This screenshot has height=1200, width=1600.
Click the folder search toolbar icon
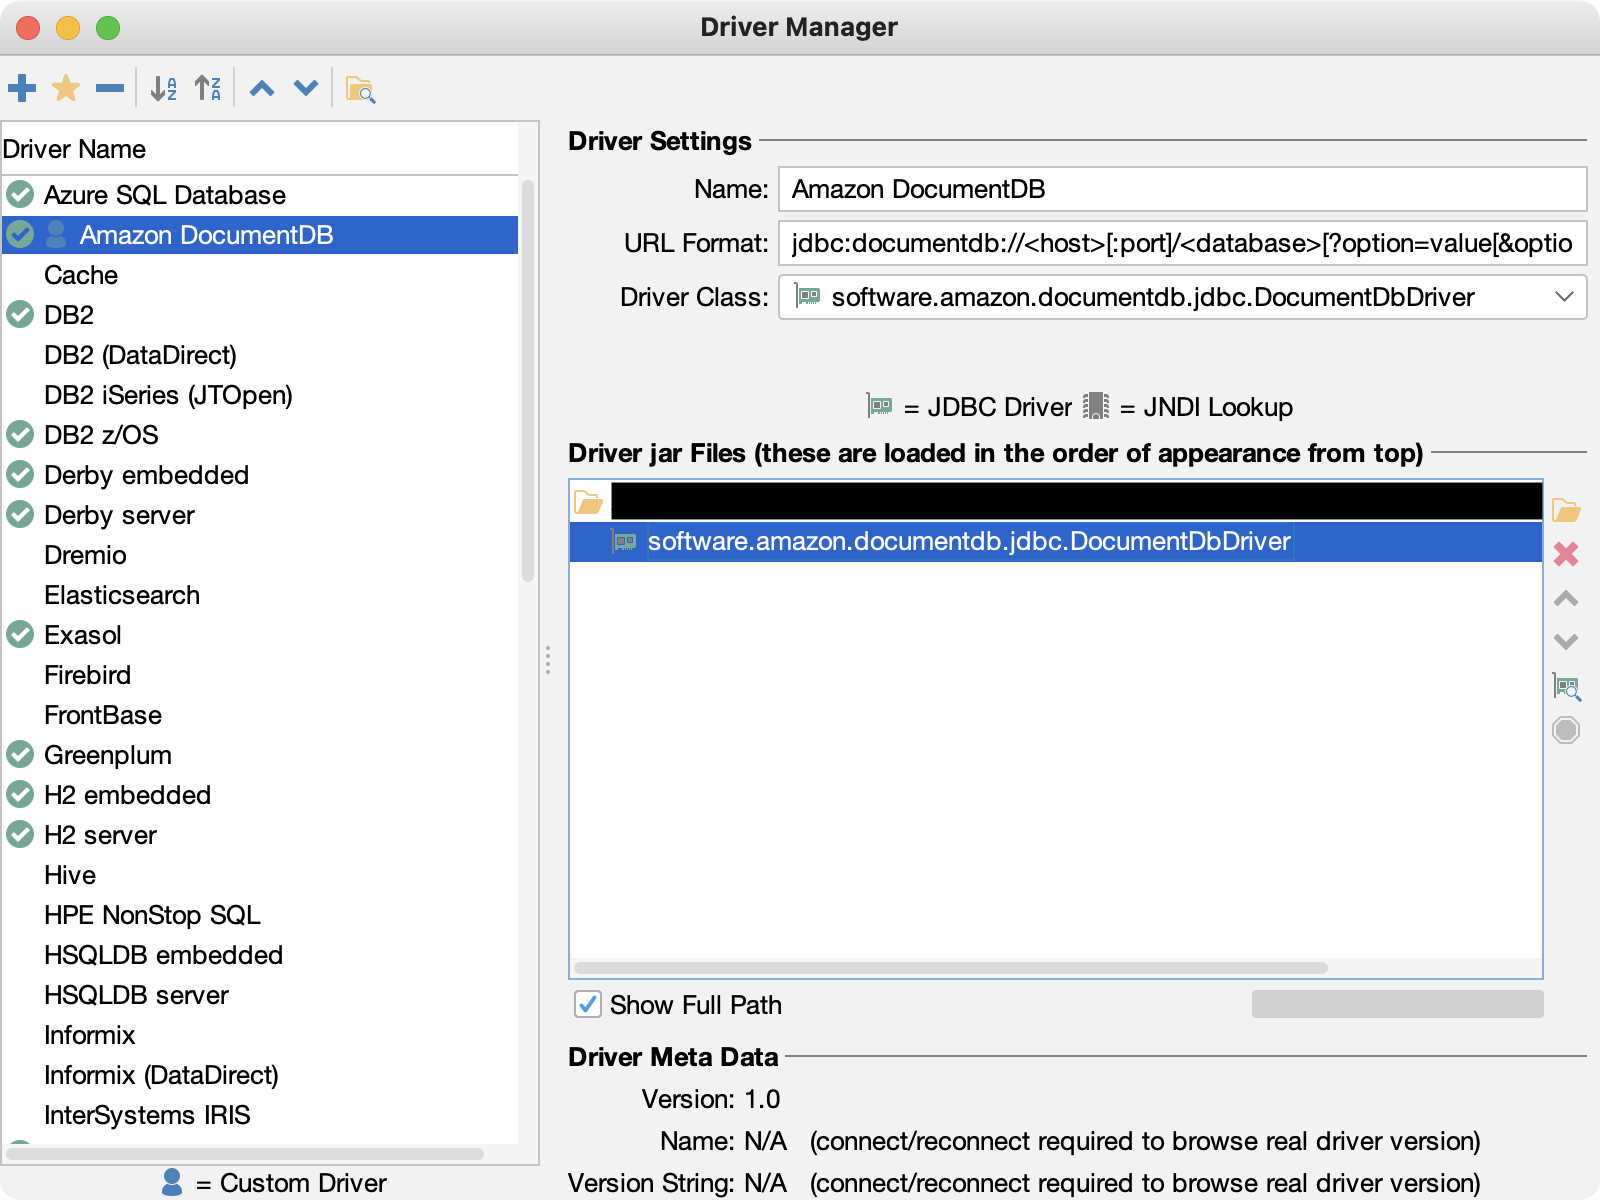[360, 89]
